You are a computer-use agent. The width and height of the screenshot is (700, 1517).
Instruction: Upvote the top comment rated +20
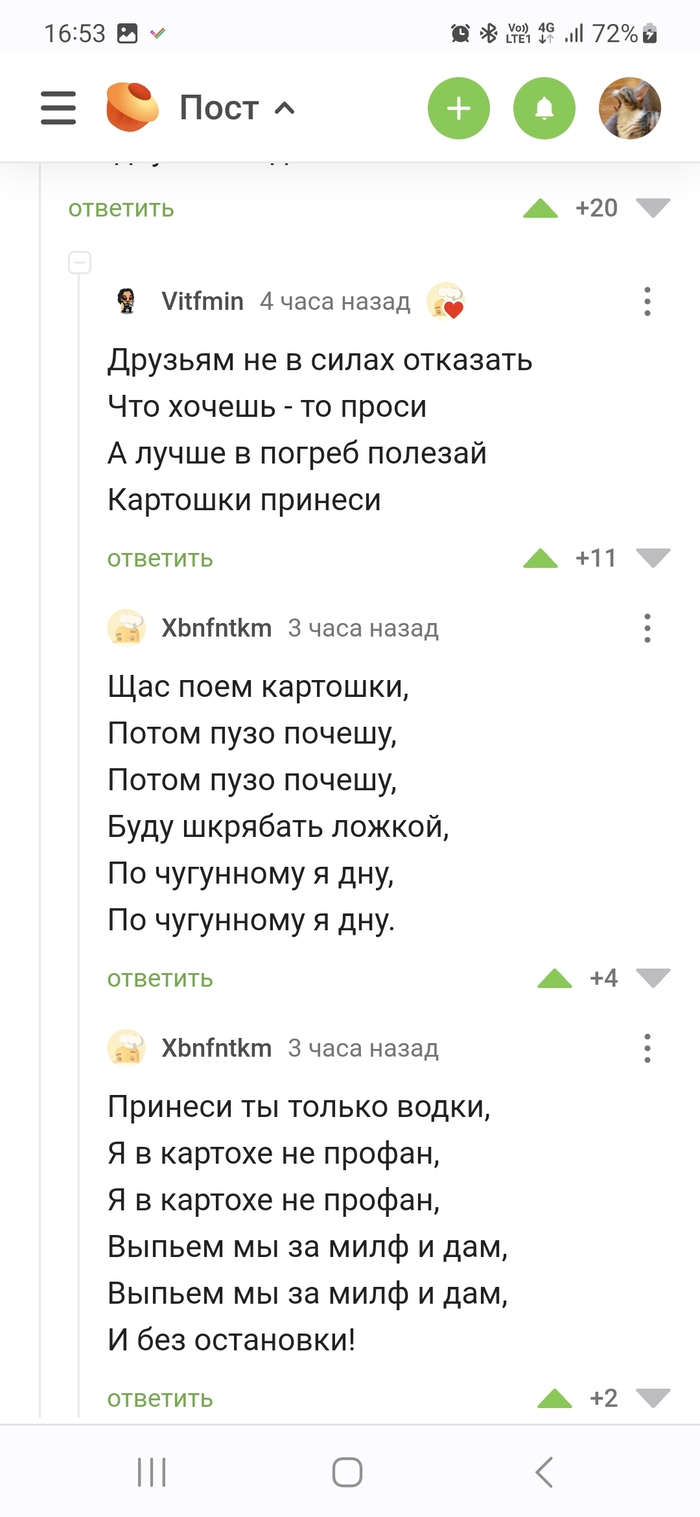540,208
